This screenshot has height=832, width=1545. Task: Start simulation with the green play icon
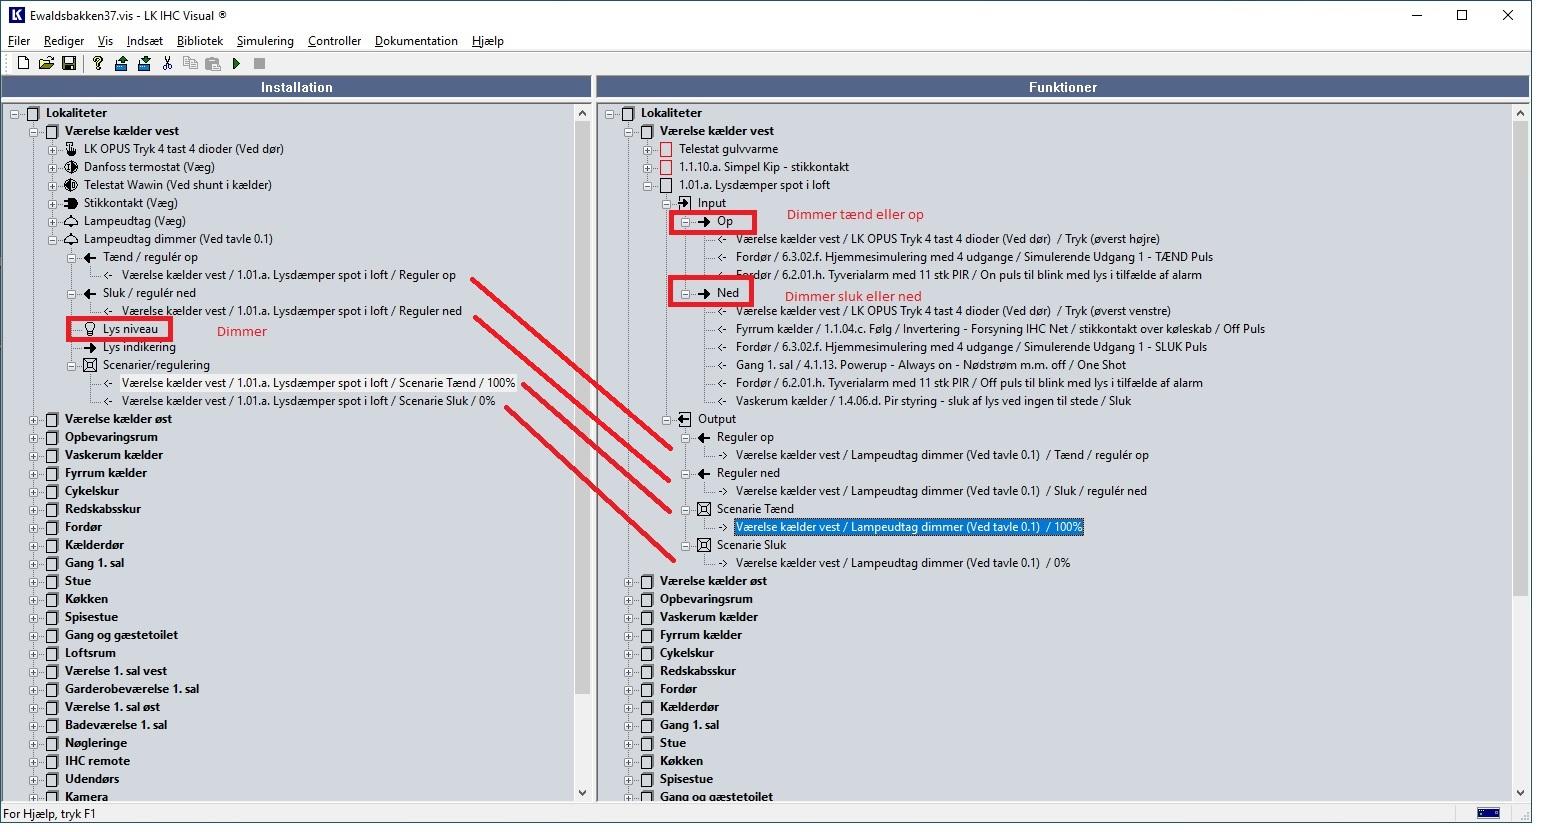pos(236,63)
